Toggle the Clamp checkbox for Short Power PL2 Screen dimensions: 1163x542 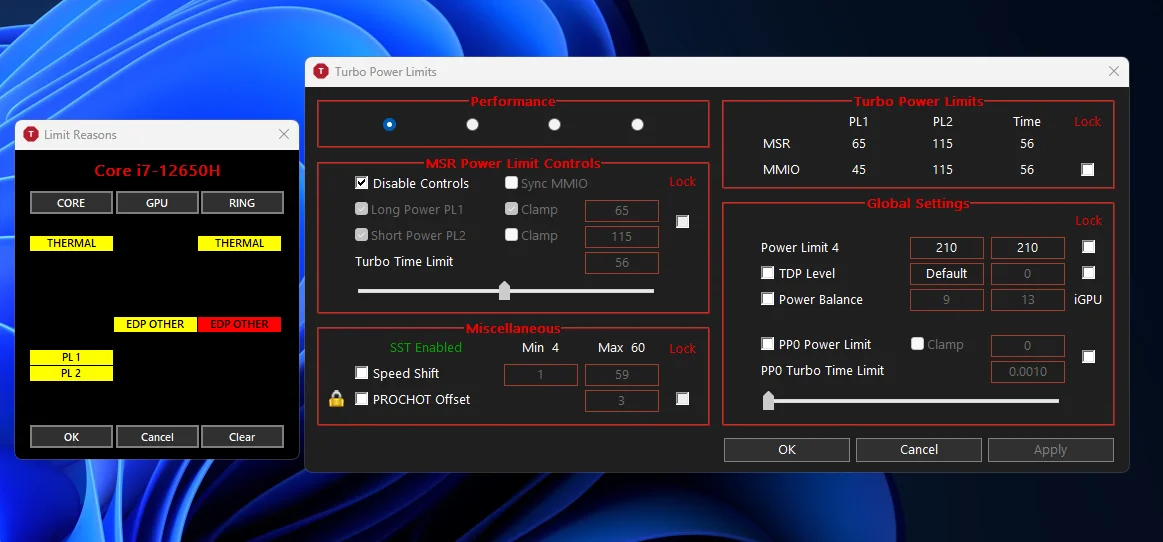[512, 235]
